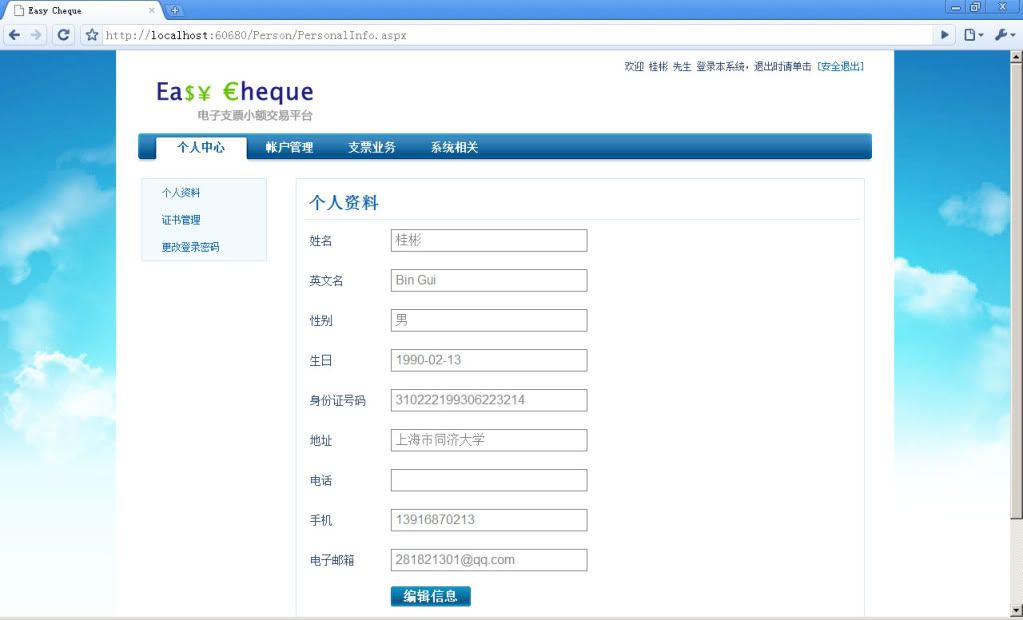Click the 地址 field showing 上海市同济大学
The width and height of the screenshot is (1023, 620).
(x=489, y=440)
